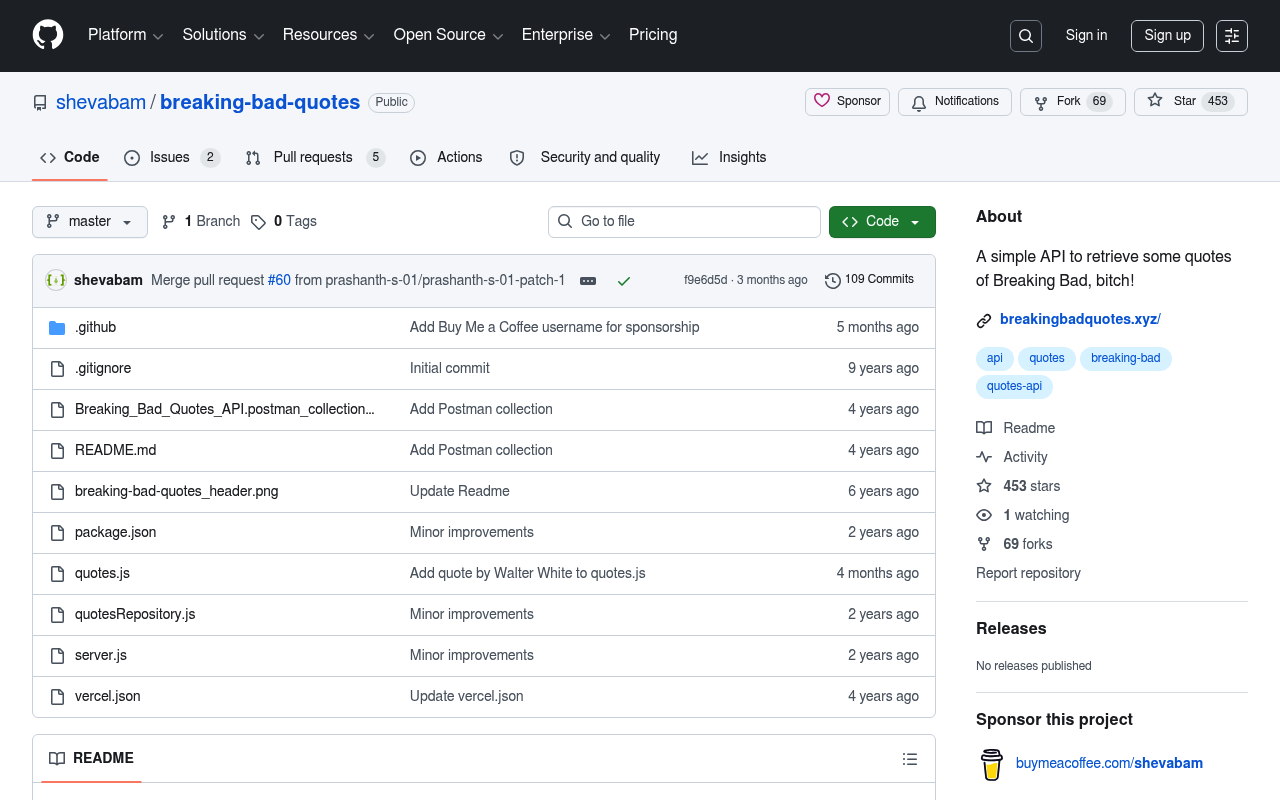Open vercel.json file

(x=108, y=696)
